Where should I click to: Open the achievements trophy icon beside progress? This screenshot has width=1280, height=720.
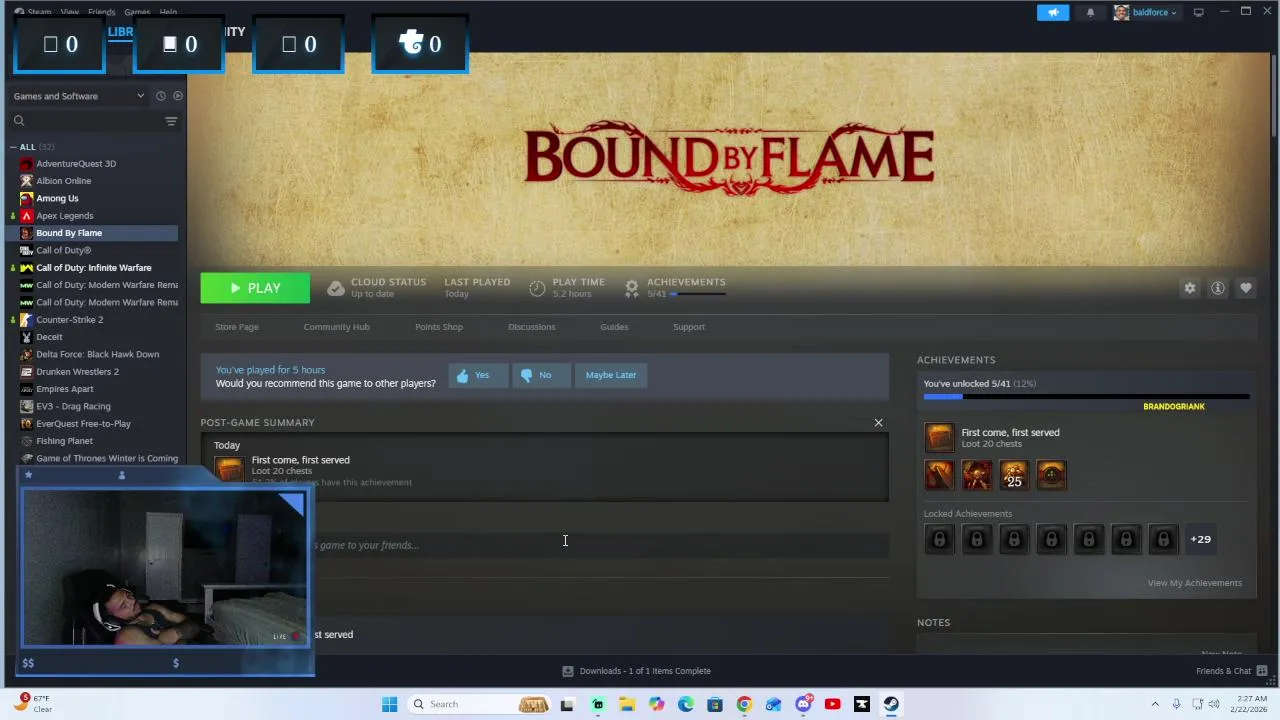632,288
